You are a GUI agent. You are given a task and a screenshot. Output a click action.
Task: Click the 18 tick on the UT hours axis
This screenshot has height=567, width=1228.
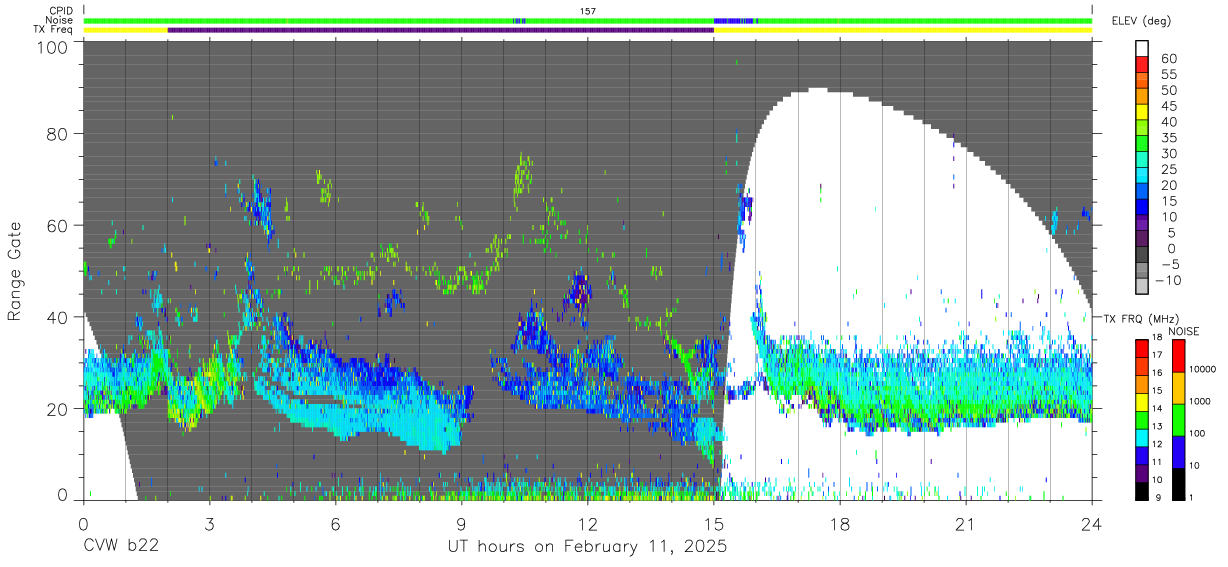click(x=839, y=524)
